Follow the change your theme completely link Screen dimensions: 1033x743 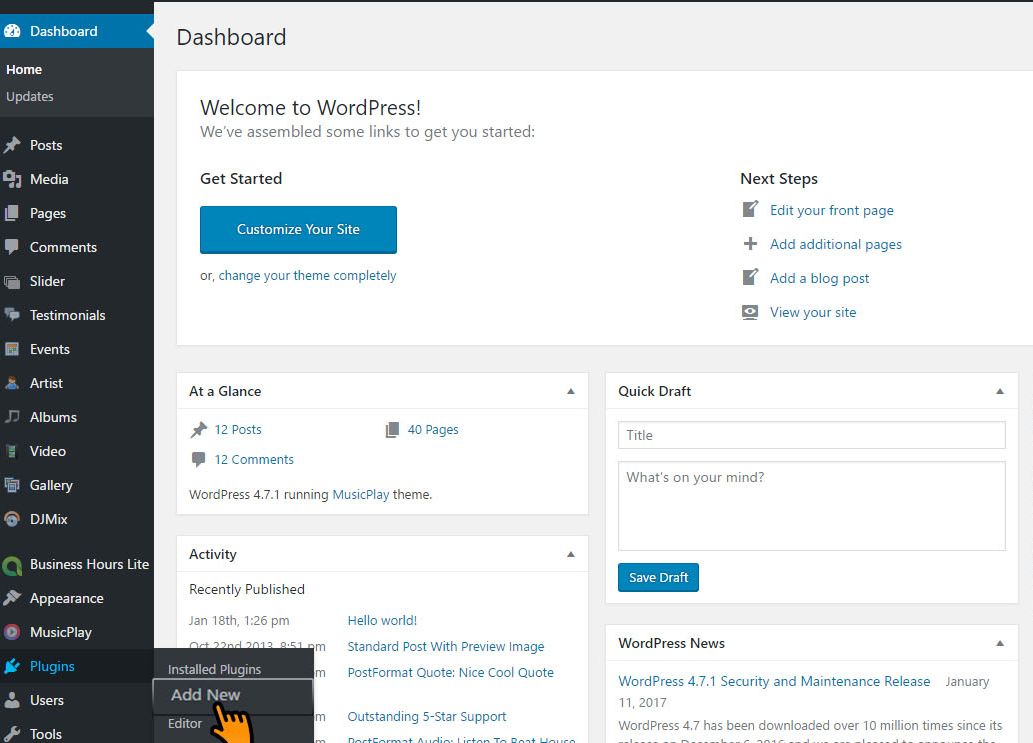pos(307,275)
